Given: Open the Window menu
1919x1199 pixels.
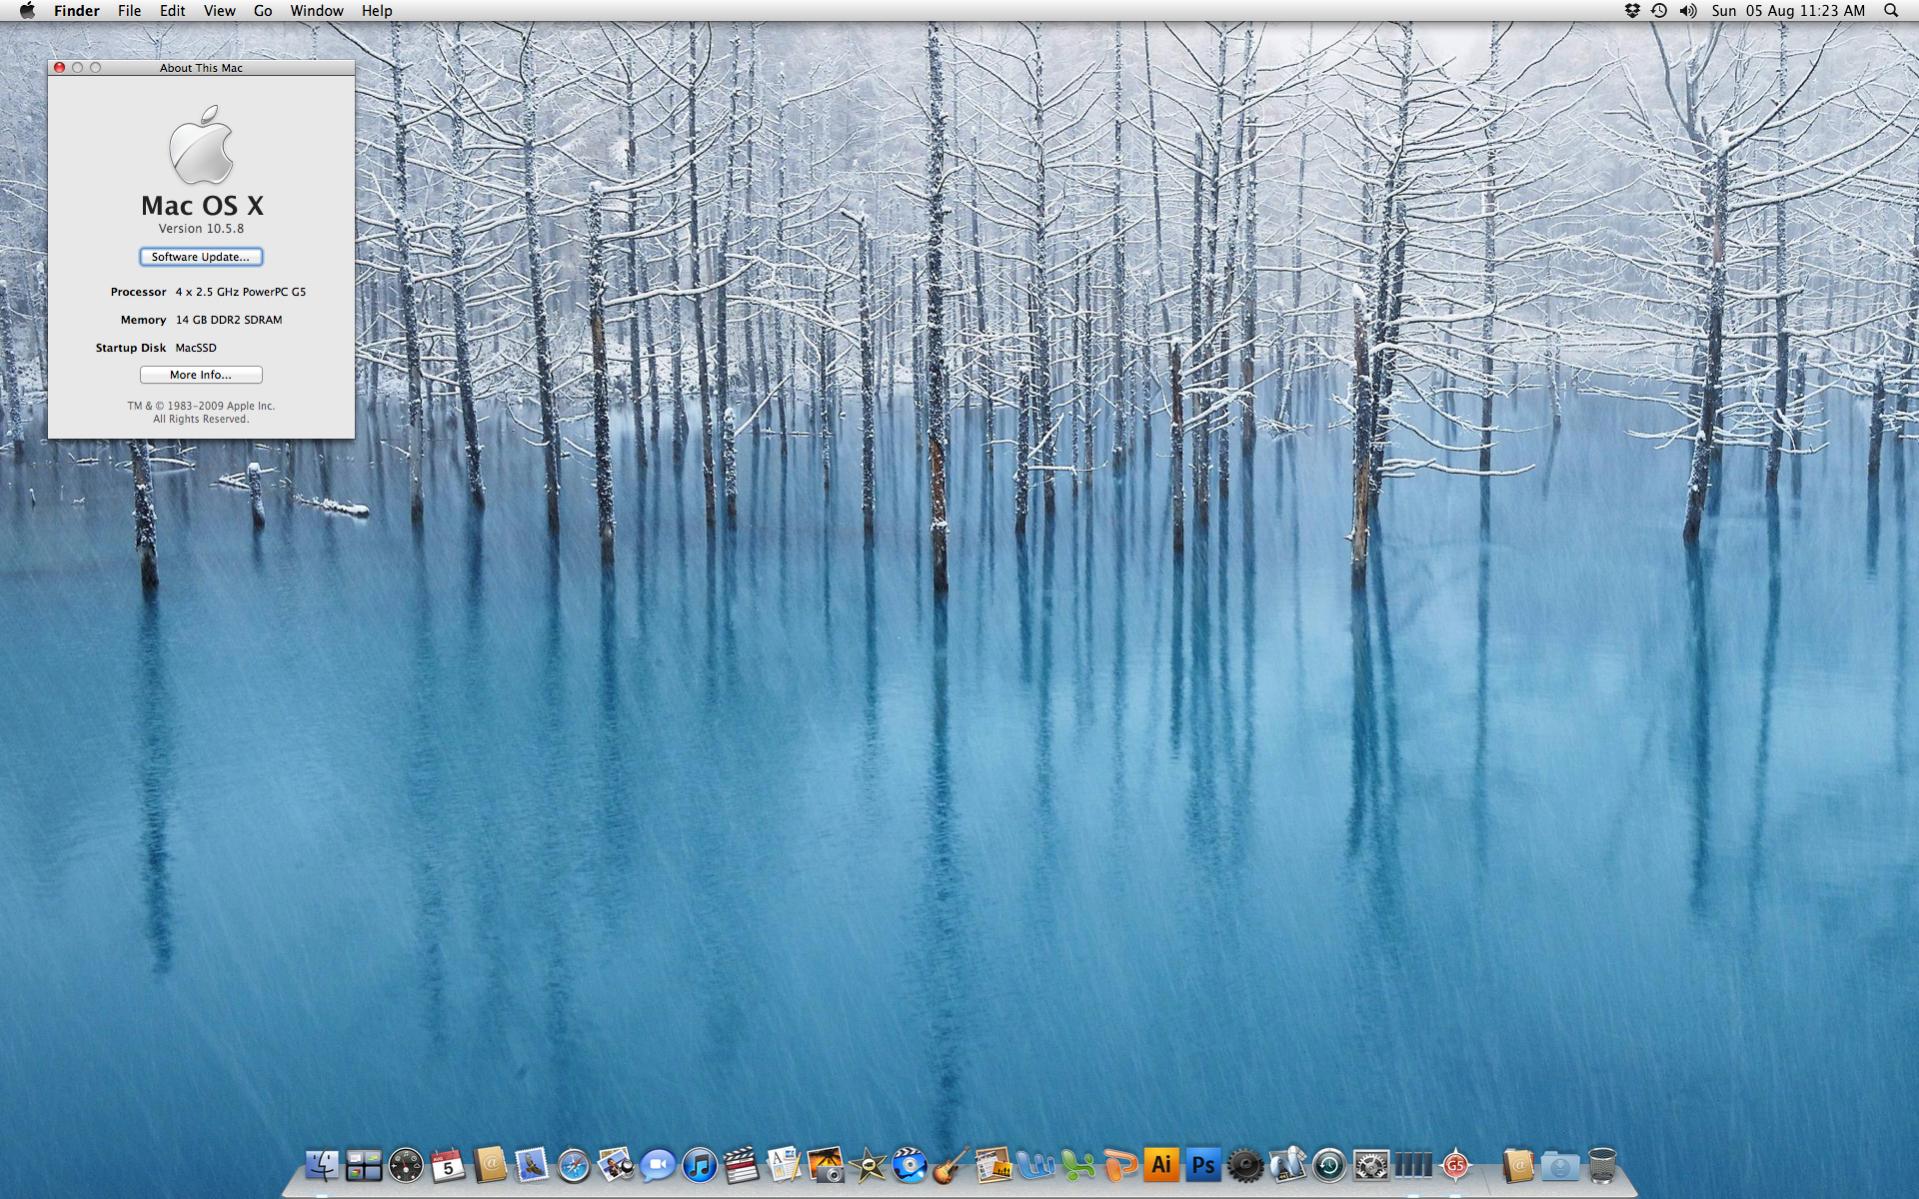Looking at the screenshot, I should 317,10.
